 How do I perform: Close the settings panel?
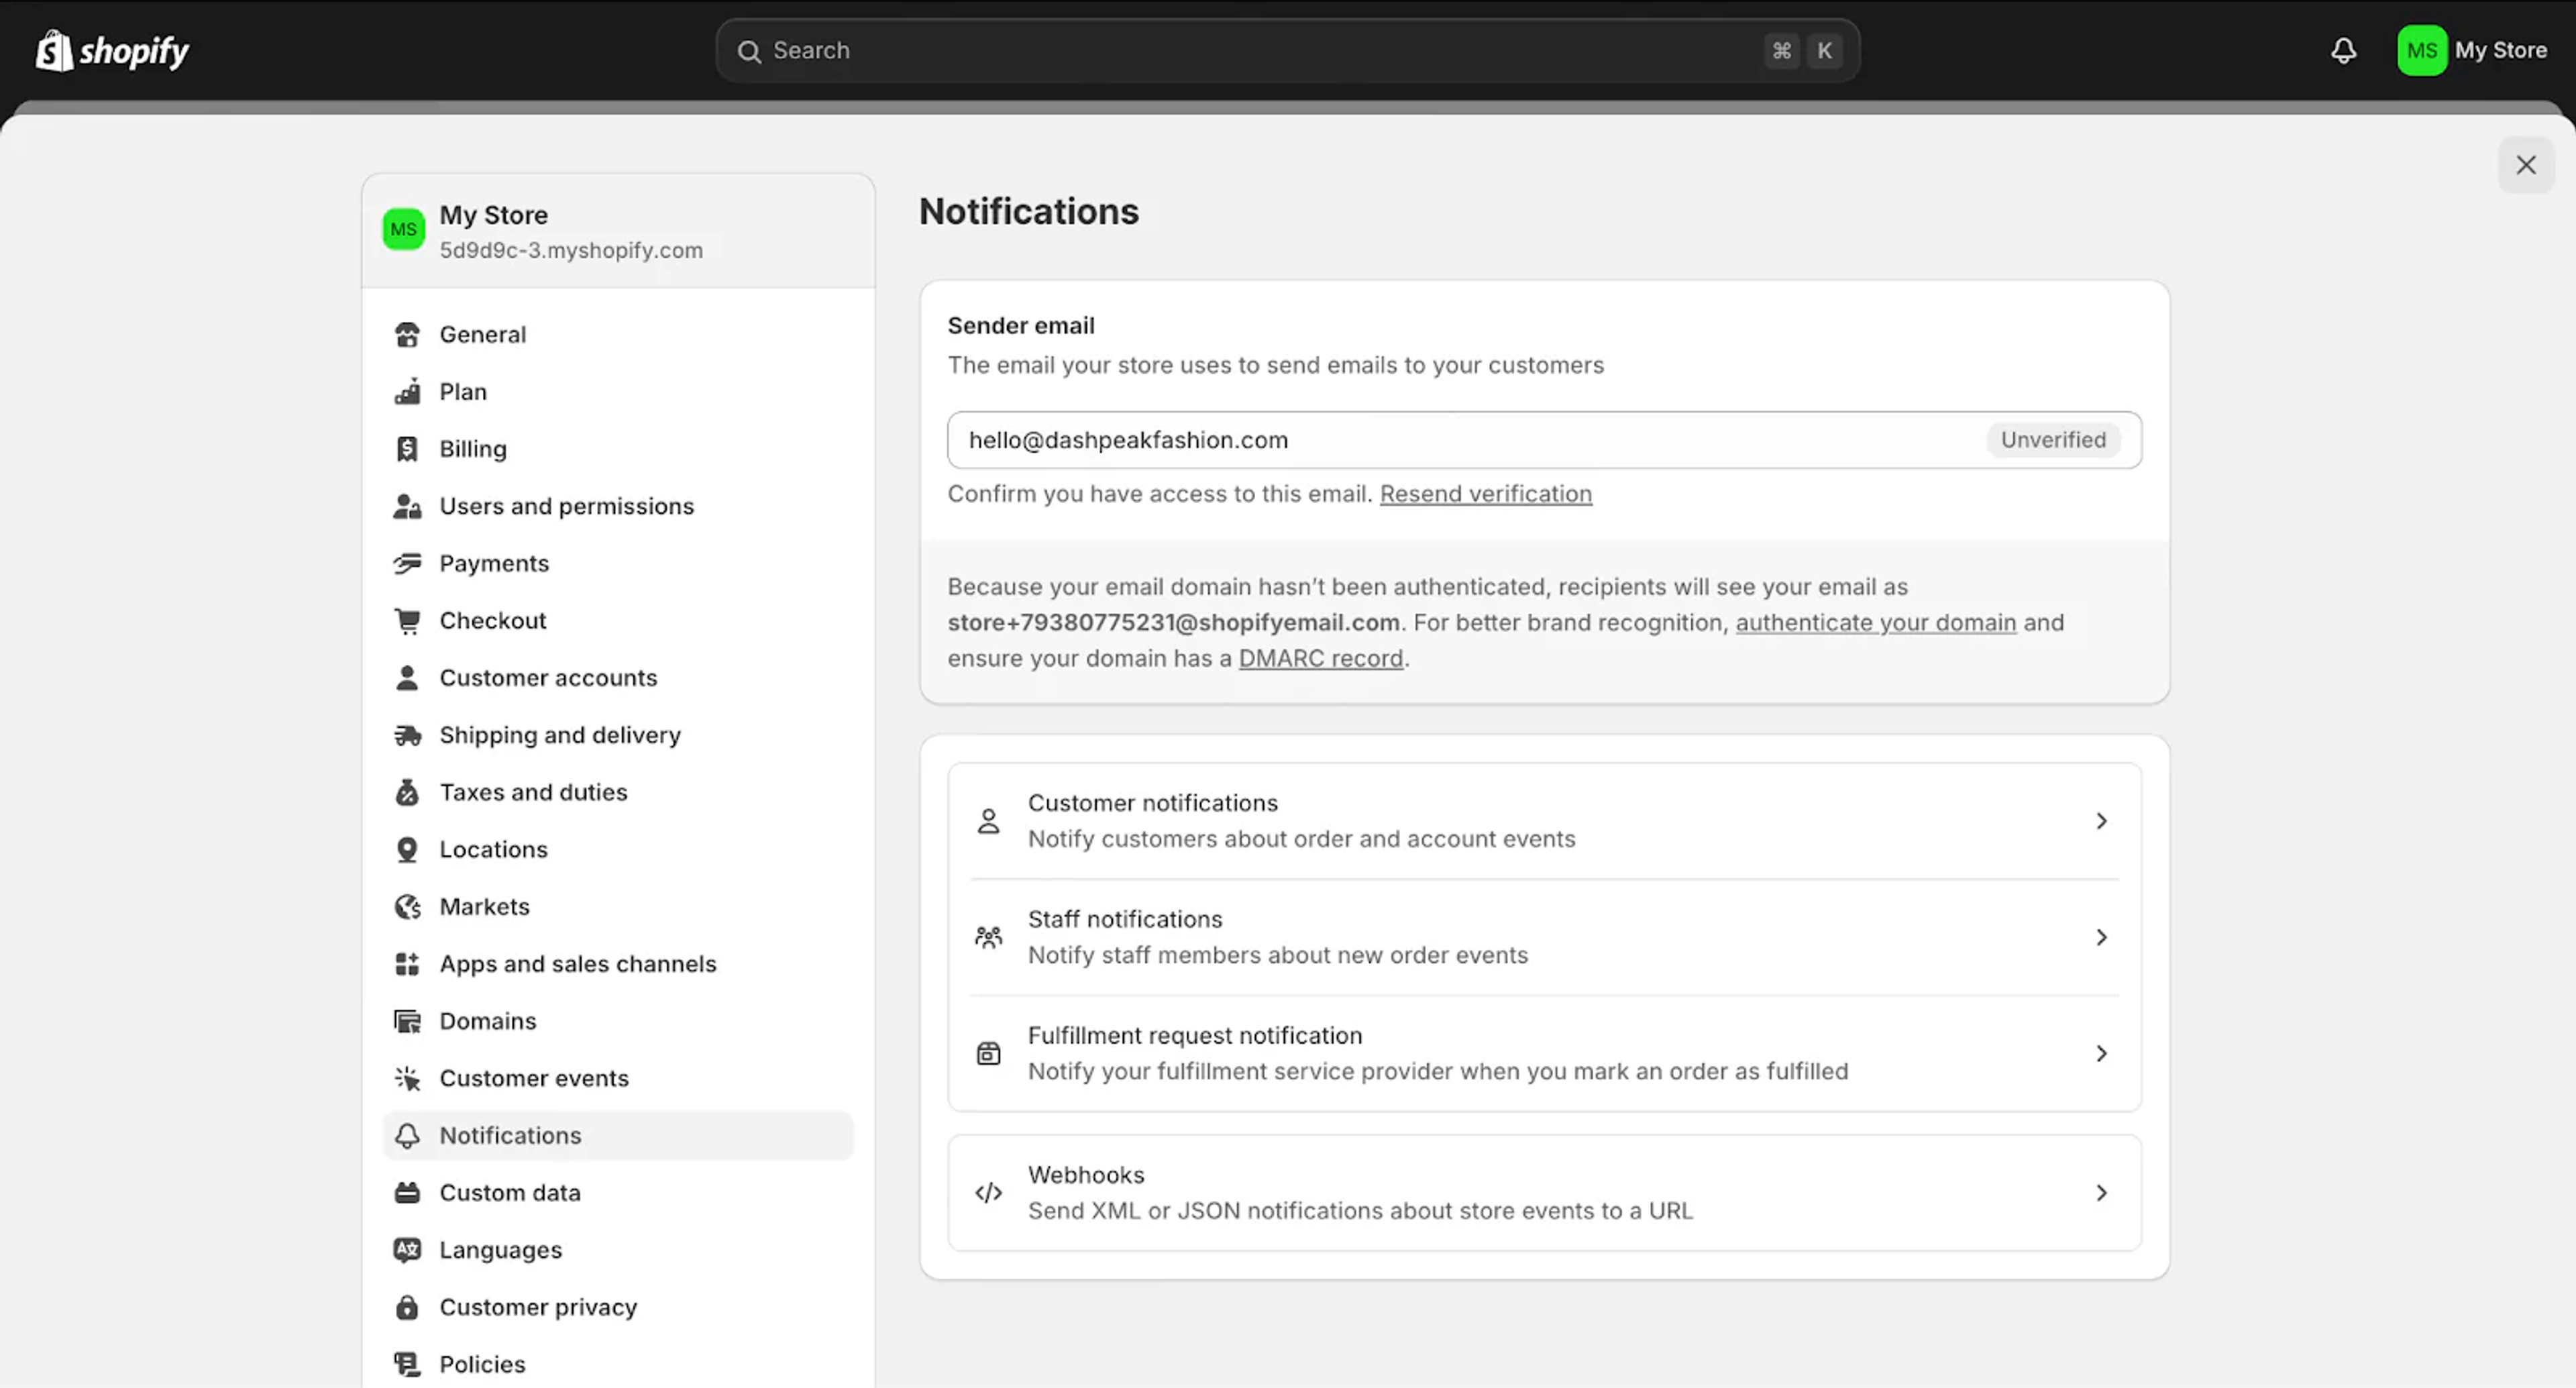(x=2526, y=165)
